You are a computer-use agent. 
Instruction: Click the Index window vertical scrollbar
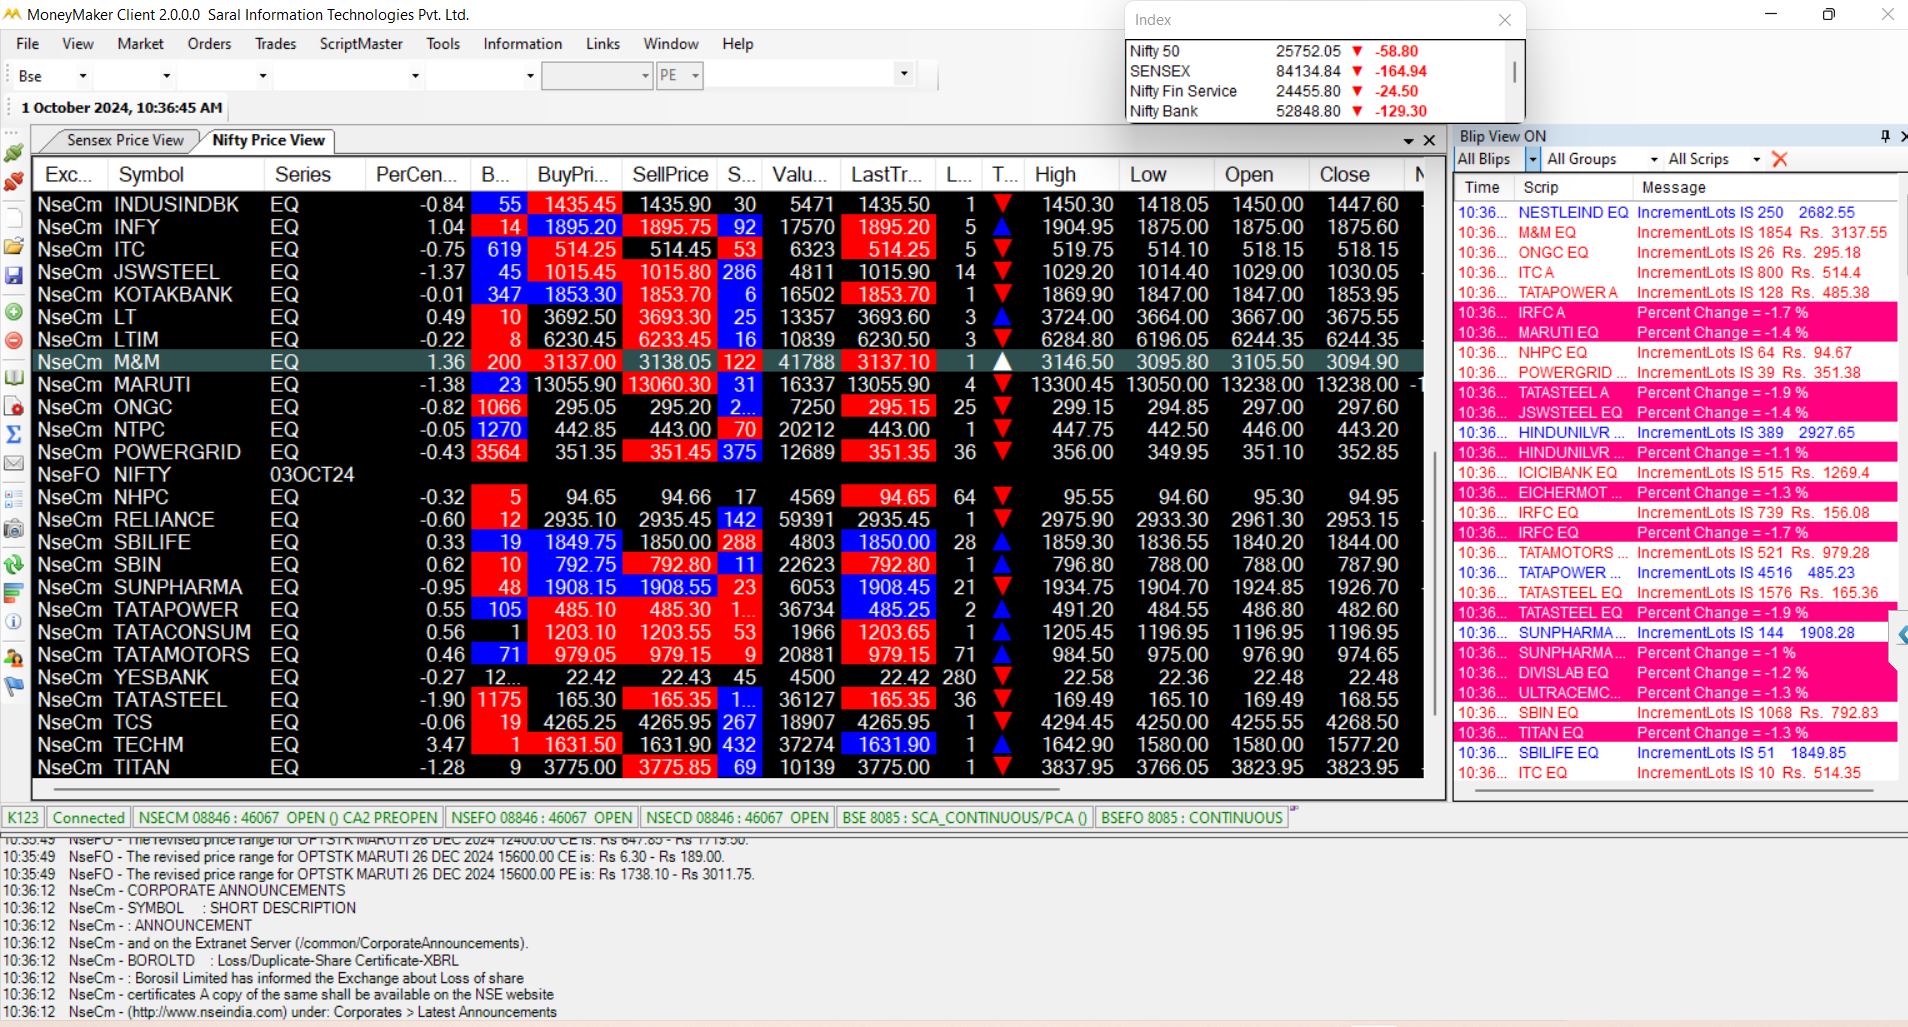pyautogui.click(x=1514, y=73)
